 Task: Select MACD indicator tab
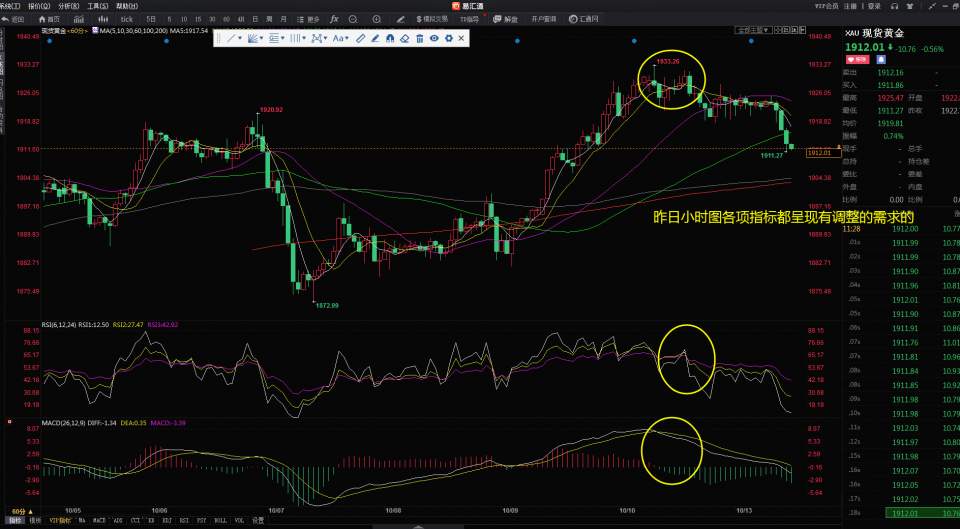click(99, 520)
